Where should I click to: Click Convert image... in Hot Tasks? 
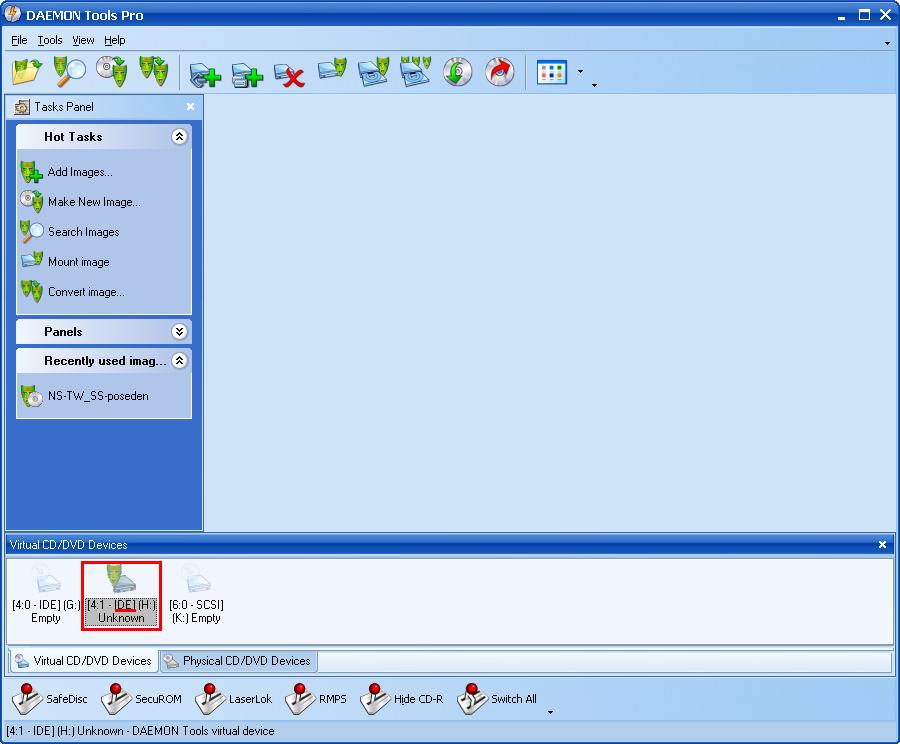[x=72, y=292]
